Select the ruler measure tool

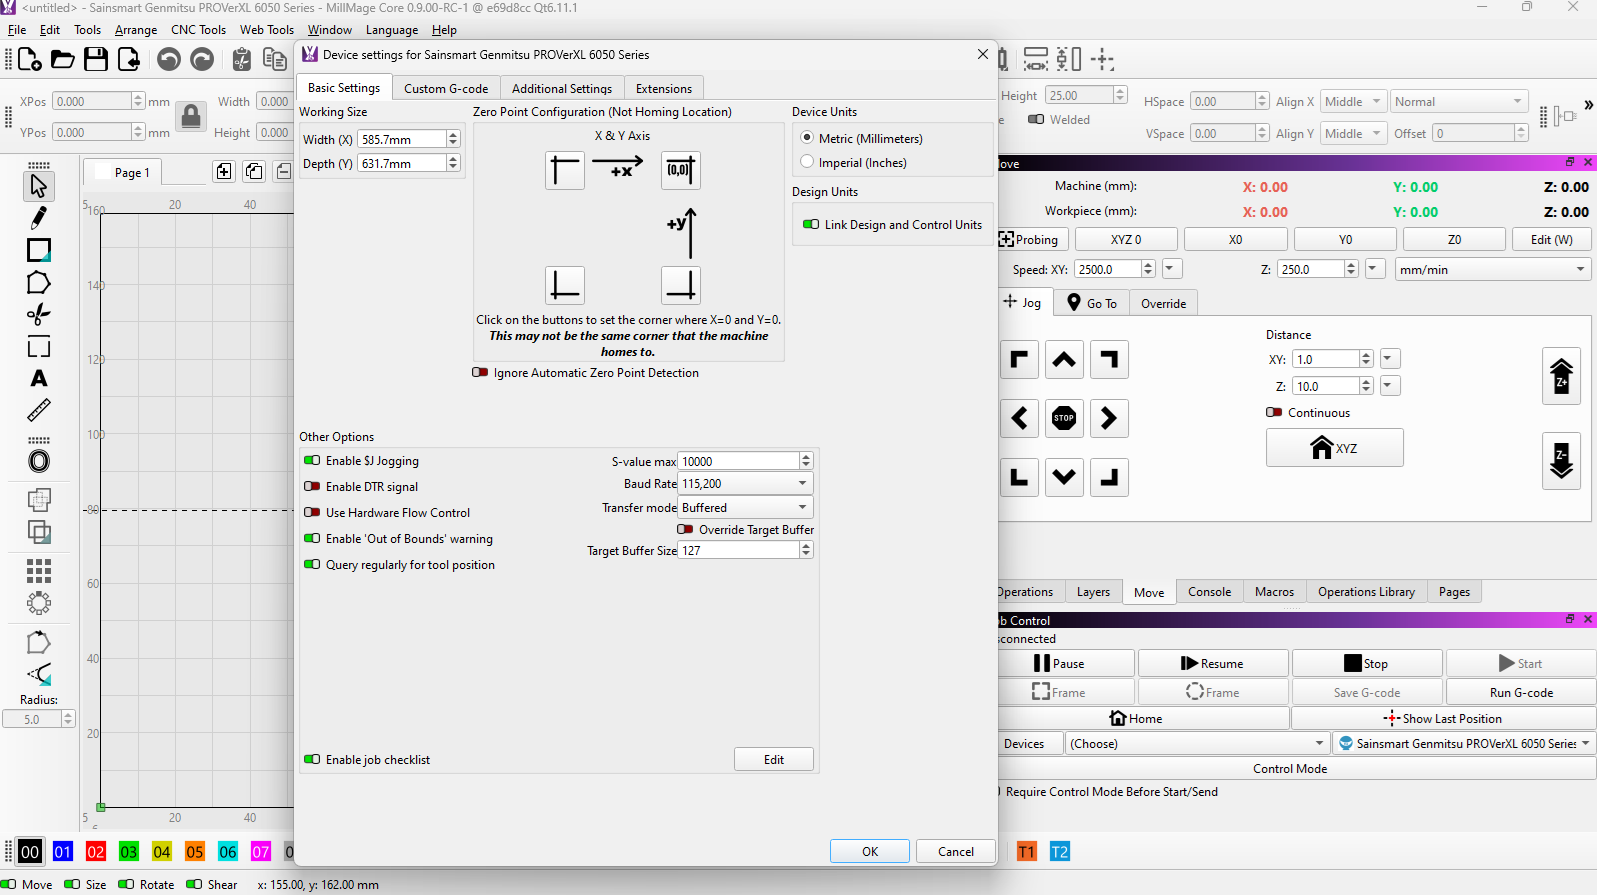click(x=39, y=410)
